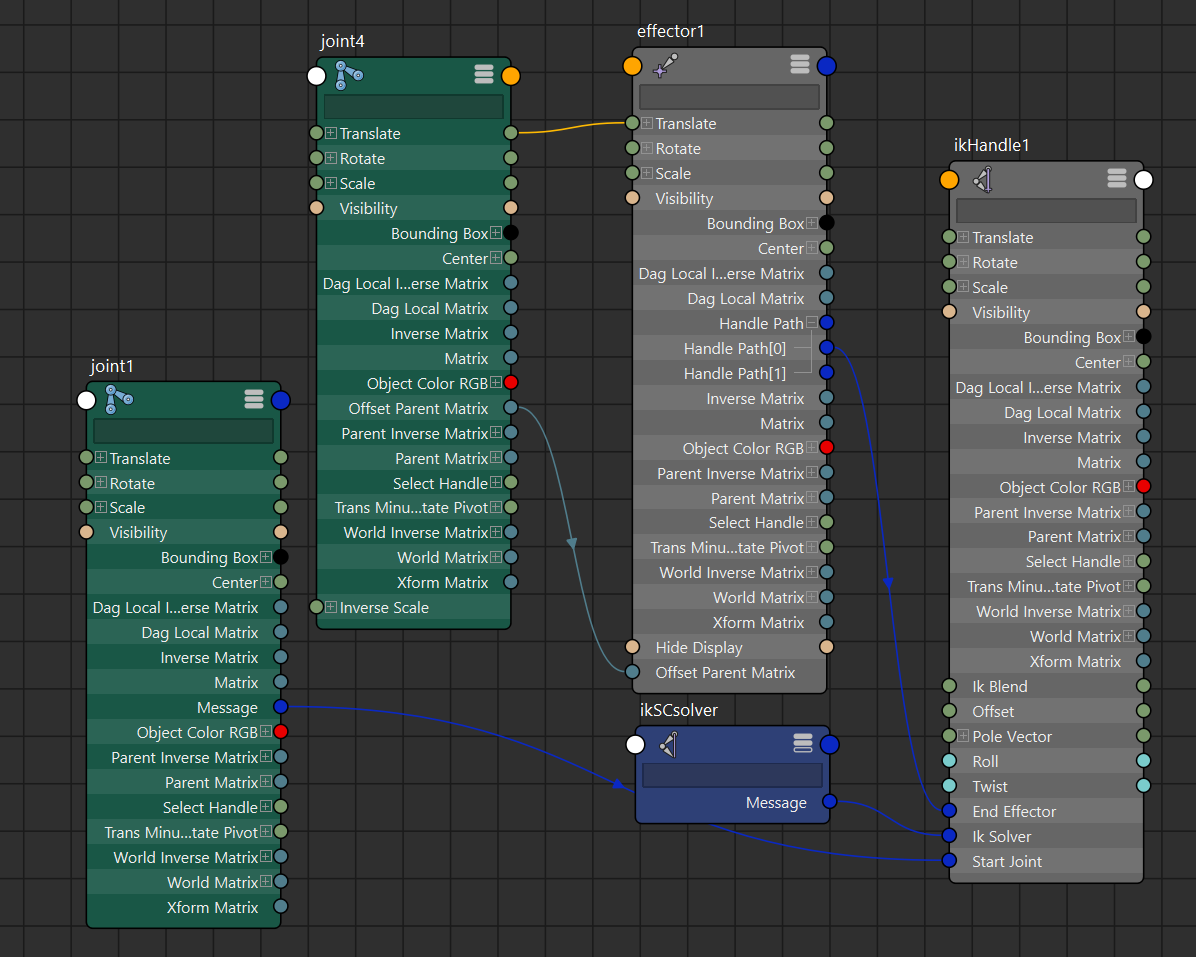
Task: Click ikHandle1 Start Joint input port
Action: [950, 861]
